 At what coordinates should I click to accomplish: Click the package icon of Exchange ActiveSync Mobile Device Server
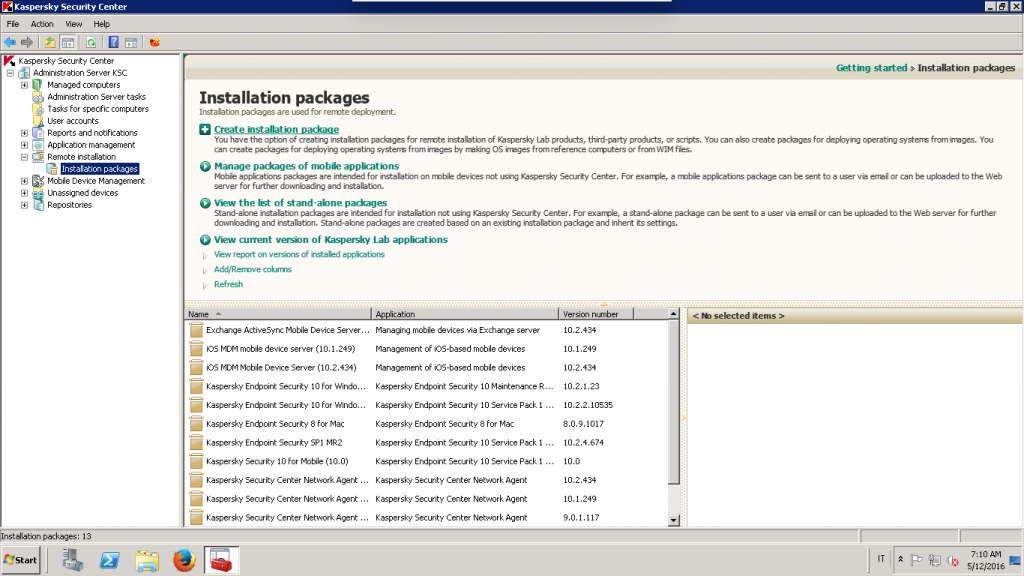(x=196, y=330)
